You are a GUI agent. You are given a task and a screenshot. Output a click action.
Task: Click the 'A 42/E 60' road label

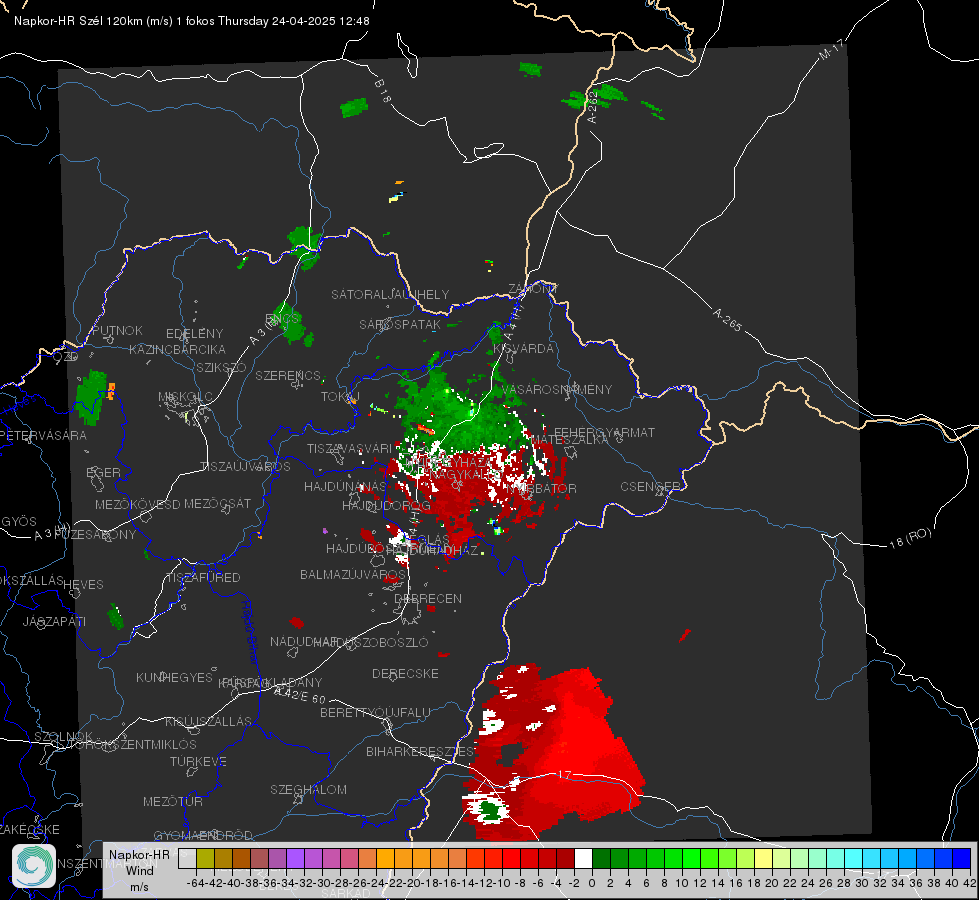pos(300,695)
